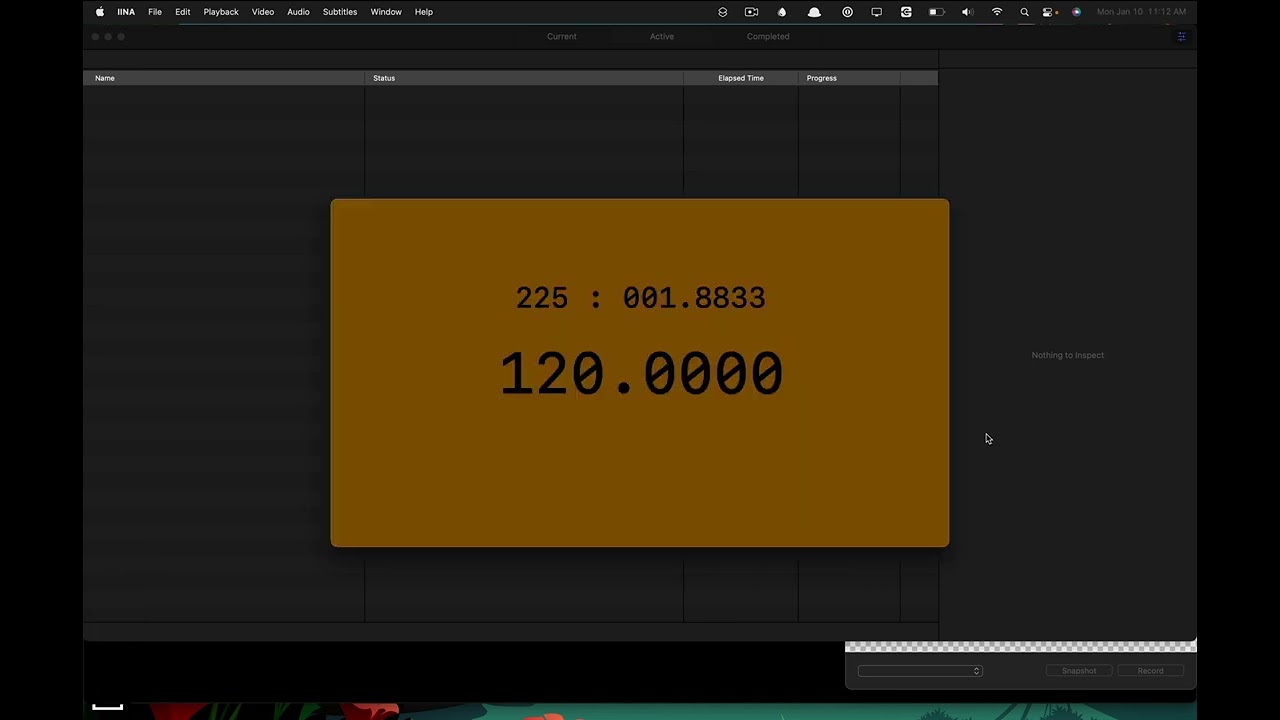Open the Wi-Fi status menu
The height and width of the screenshot is (720, 1280).
[x=997, y=12]
